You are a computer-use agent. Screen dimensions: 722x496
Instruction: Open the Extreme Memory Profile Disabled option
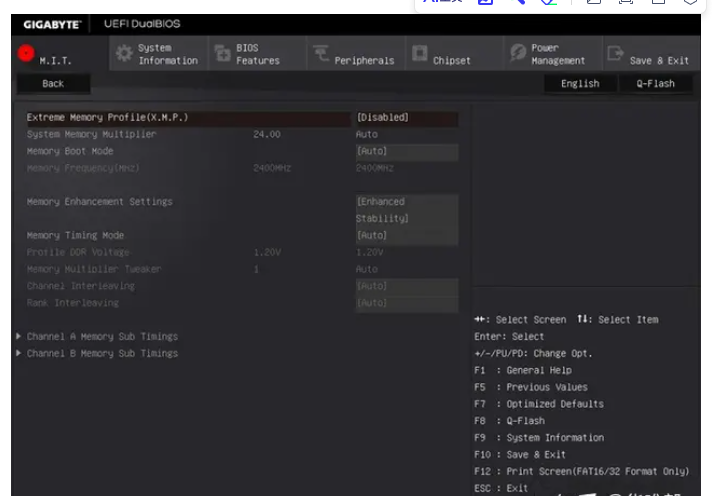pyautogui.click(x=405, y=118)
